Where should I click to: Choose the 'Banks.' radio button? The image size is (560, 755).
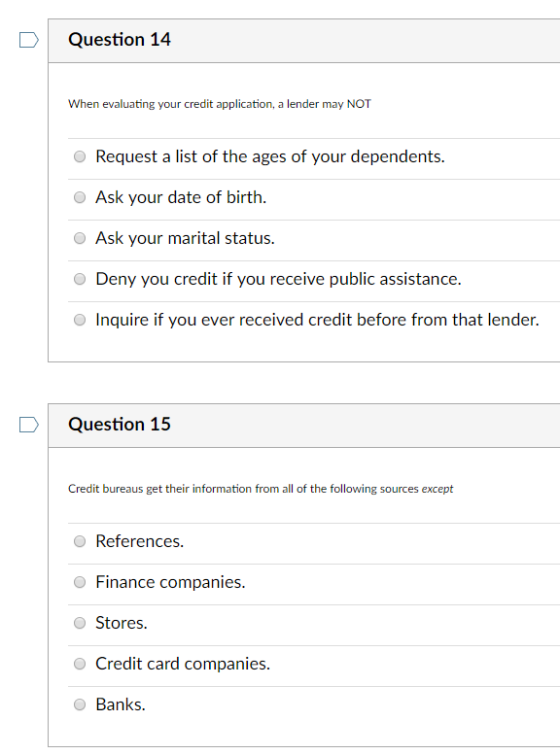point(79,705)
